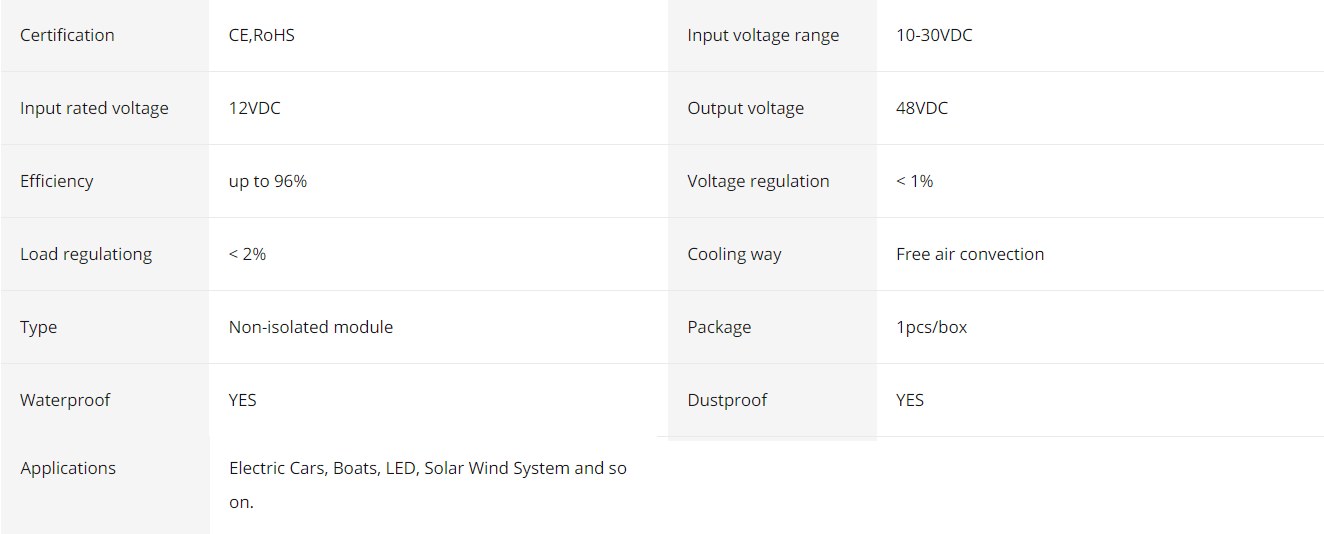Select the Free air convection value
This screenshot has width=1324, height=534.
tap(969, 254)
